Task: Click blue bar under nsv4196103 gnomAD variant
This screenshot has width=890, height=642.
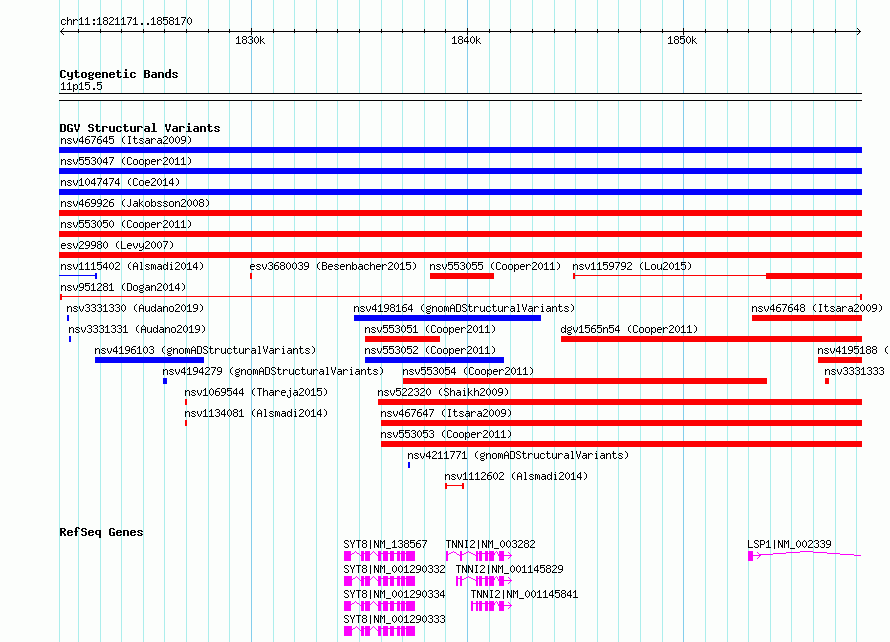Action: 149,360
